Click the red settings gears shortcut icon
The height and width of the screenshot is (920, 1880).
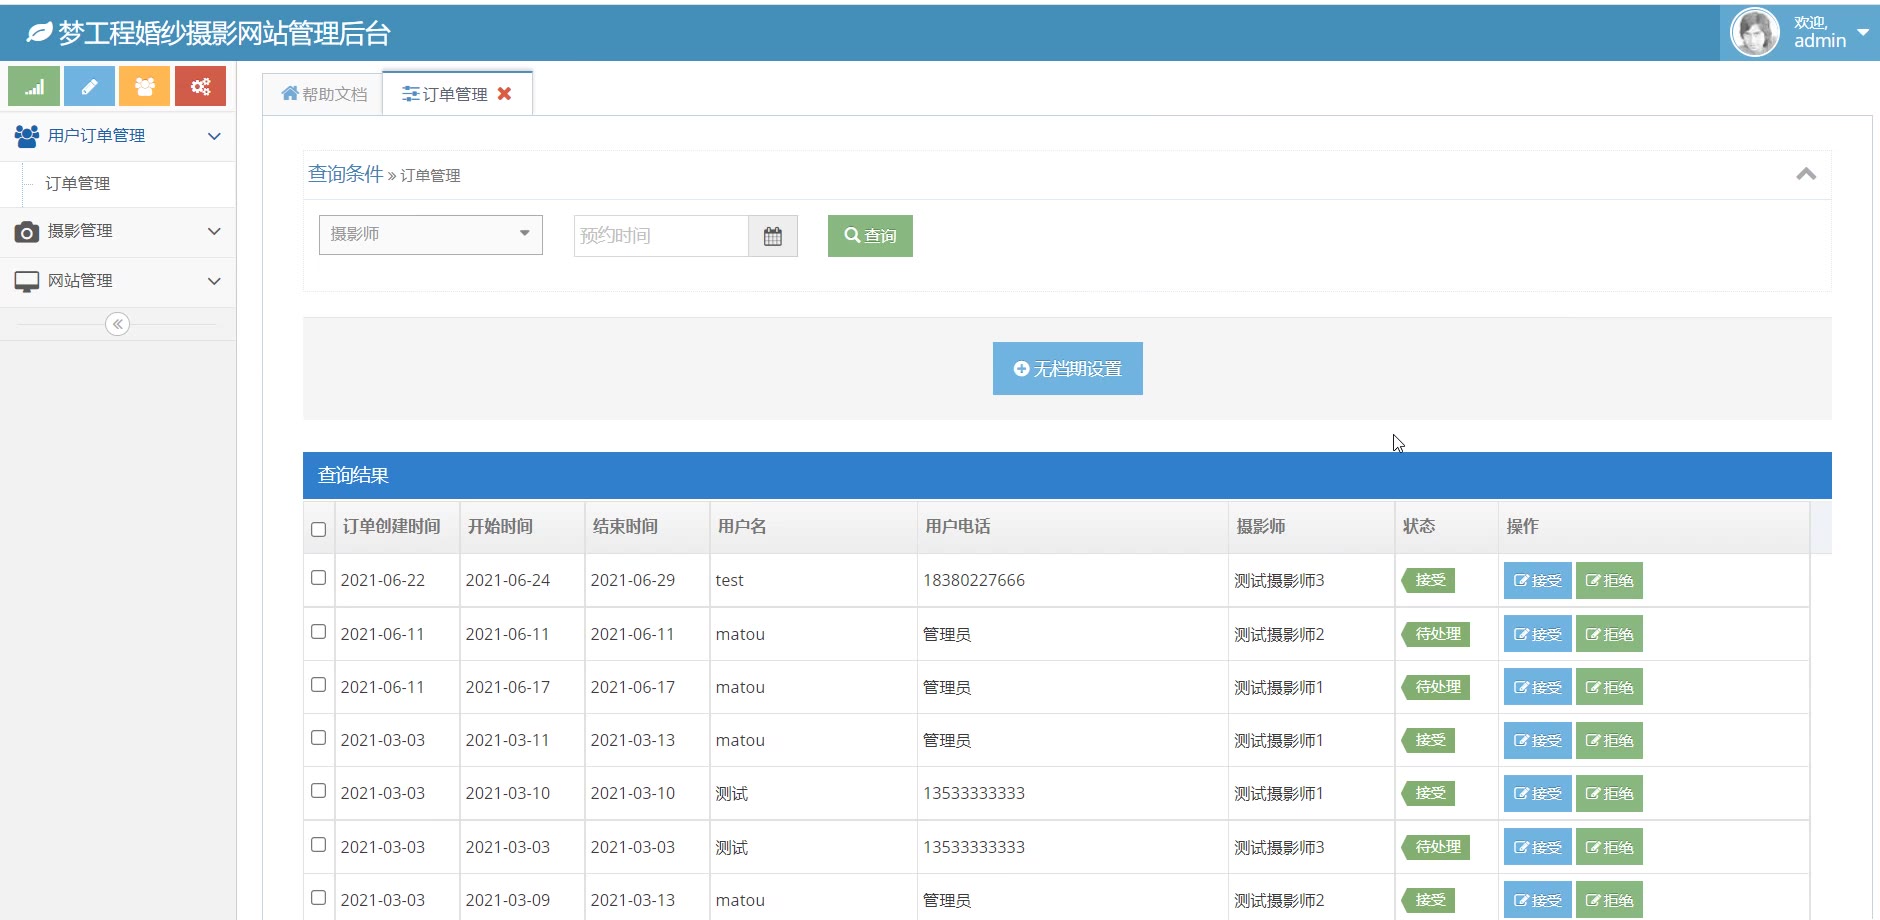(200, 87)
